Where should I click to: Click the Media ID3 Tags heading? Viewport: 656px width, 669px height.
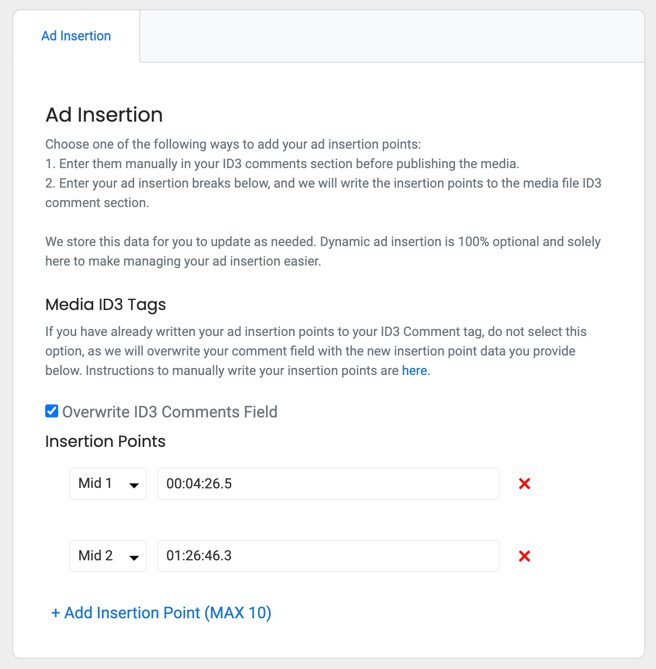(x=105, y=305)
